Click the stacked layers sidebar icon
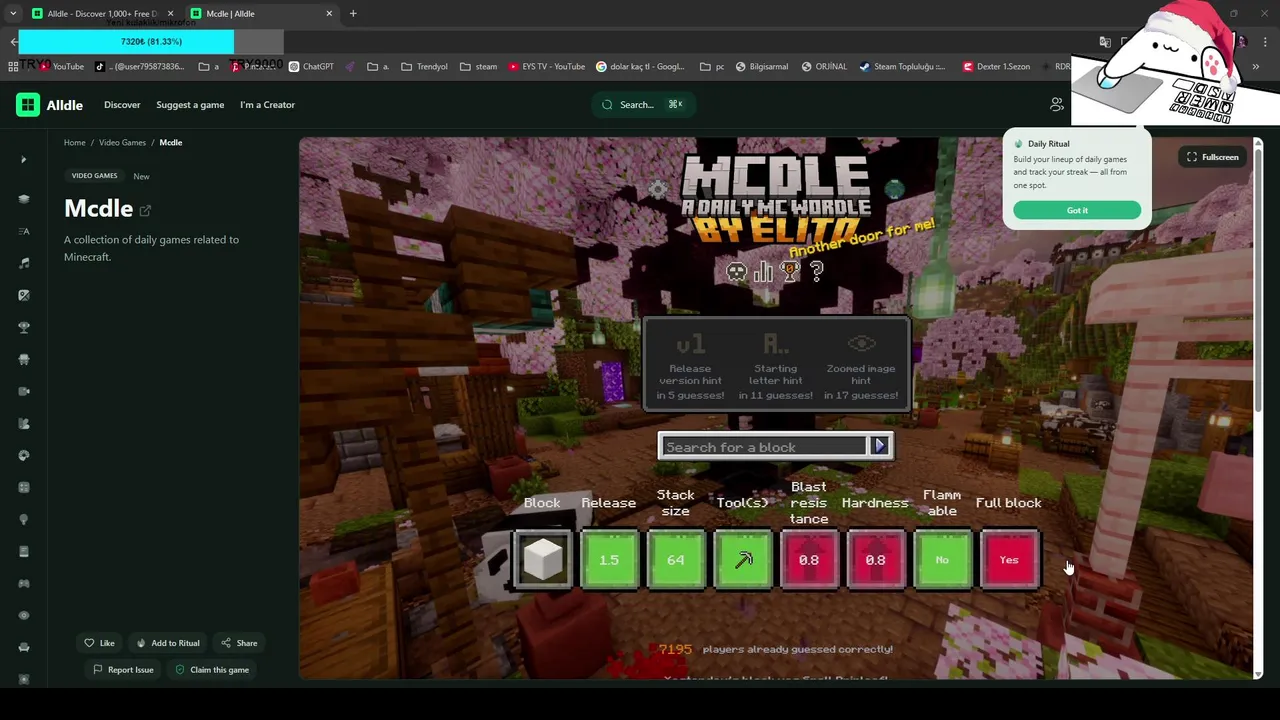Image resolution: width=1280 pixels, height=720 pixels. point(24,199)
